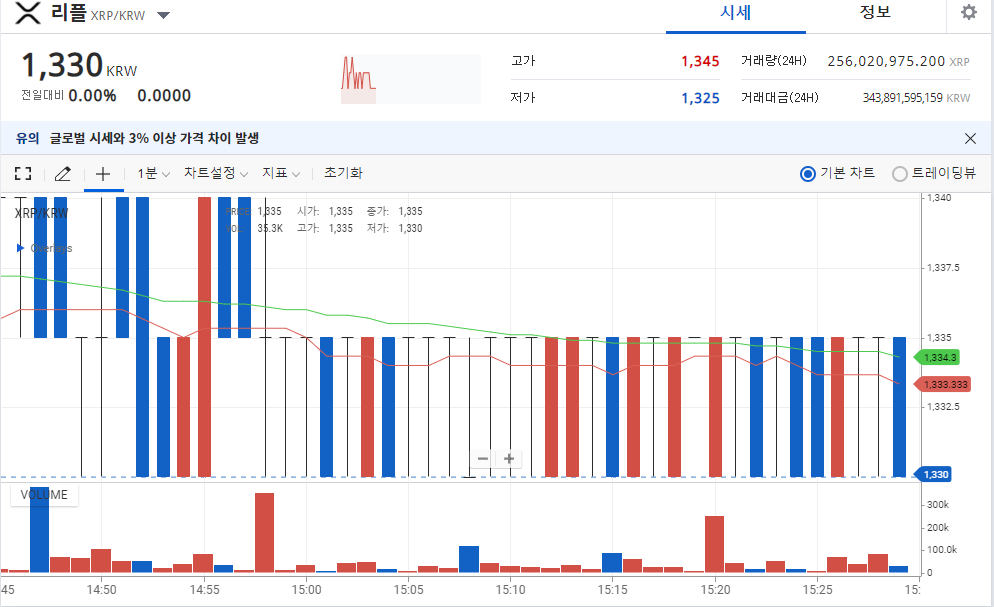The height and width of the screenshot is (607, 994).
Task: Click the blue 1,330 current price tag
Action: pyautogui.click(x=933, y=474)
